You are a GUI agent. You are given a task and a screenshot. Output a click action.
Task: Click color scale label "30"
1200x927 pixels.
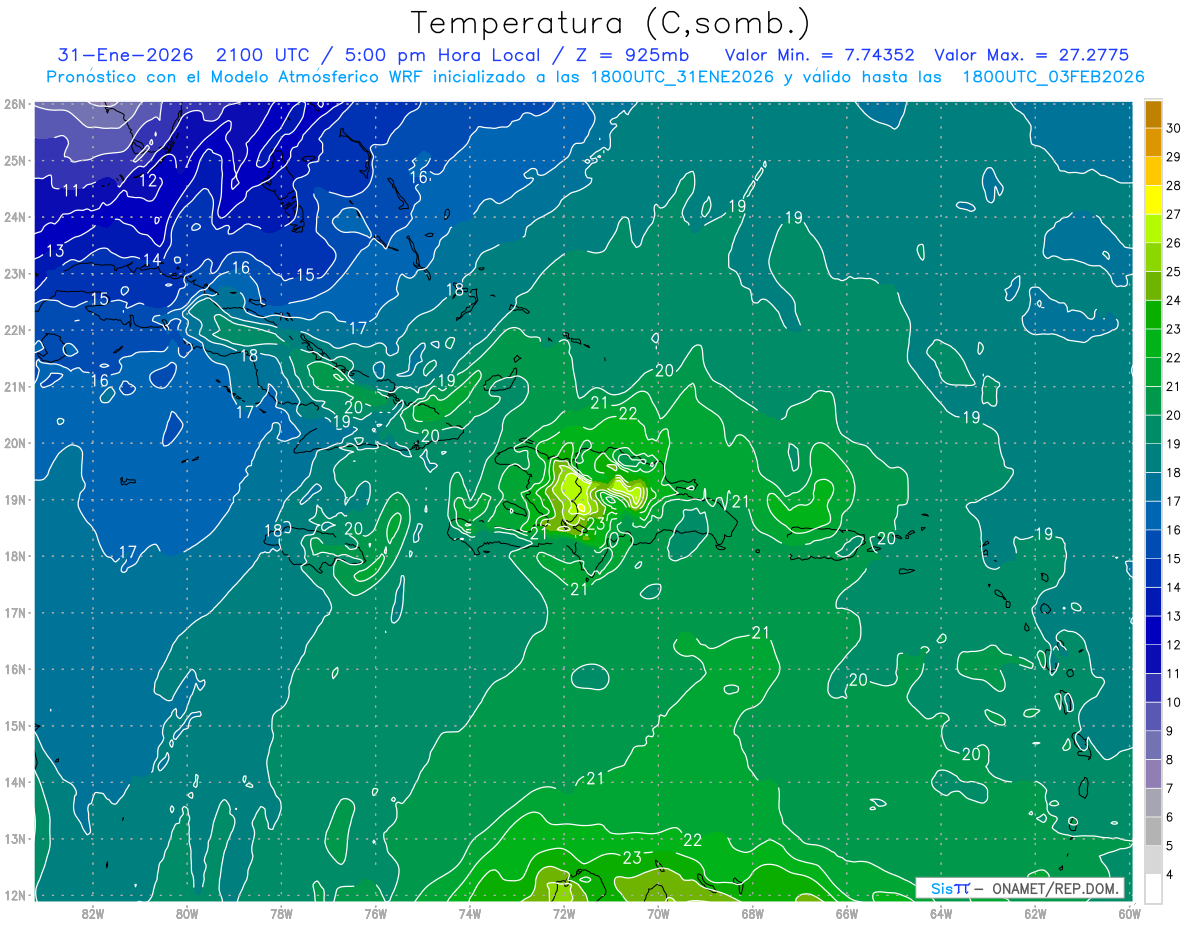click(1174, 128)
